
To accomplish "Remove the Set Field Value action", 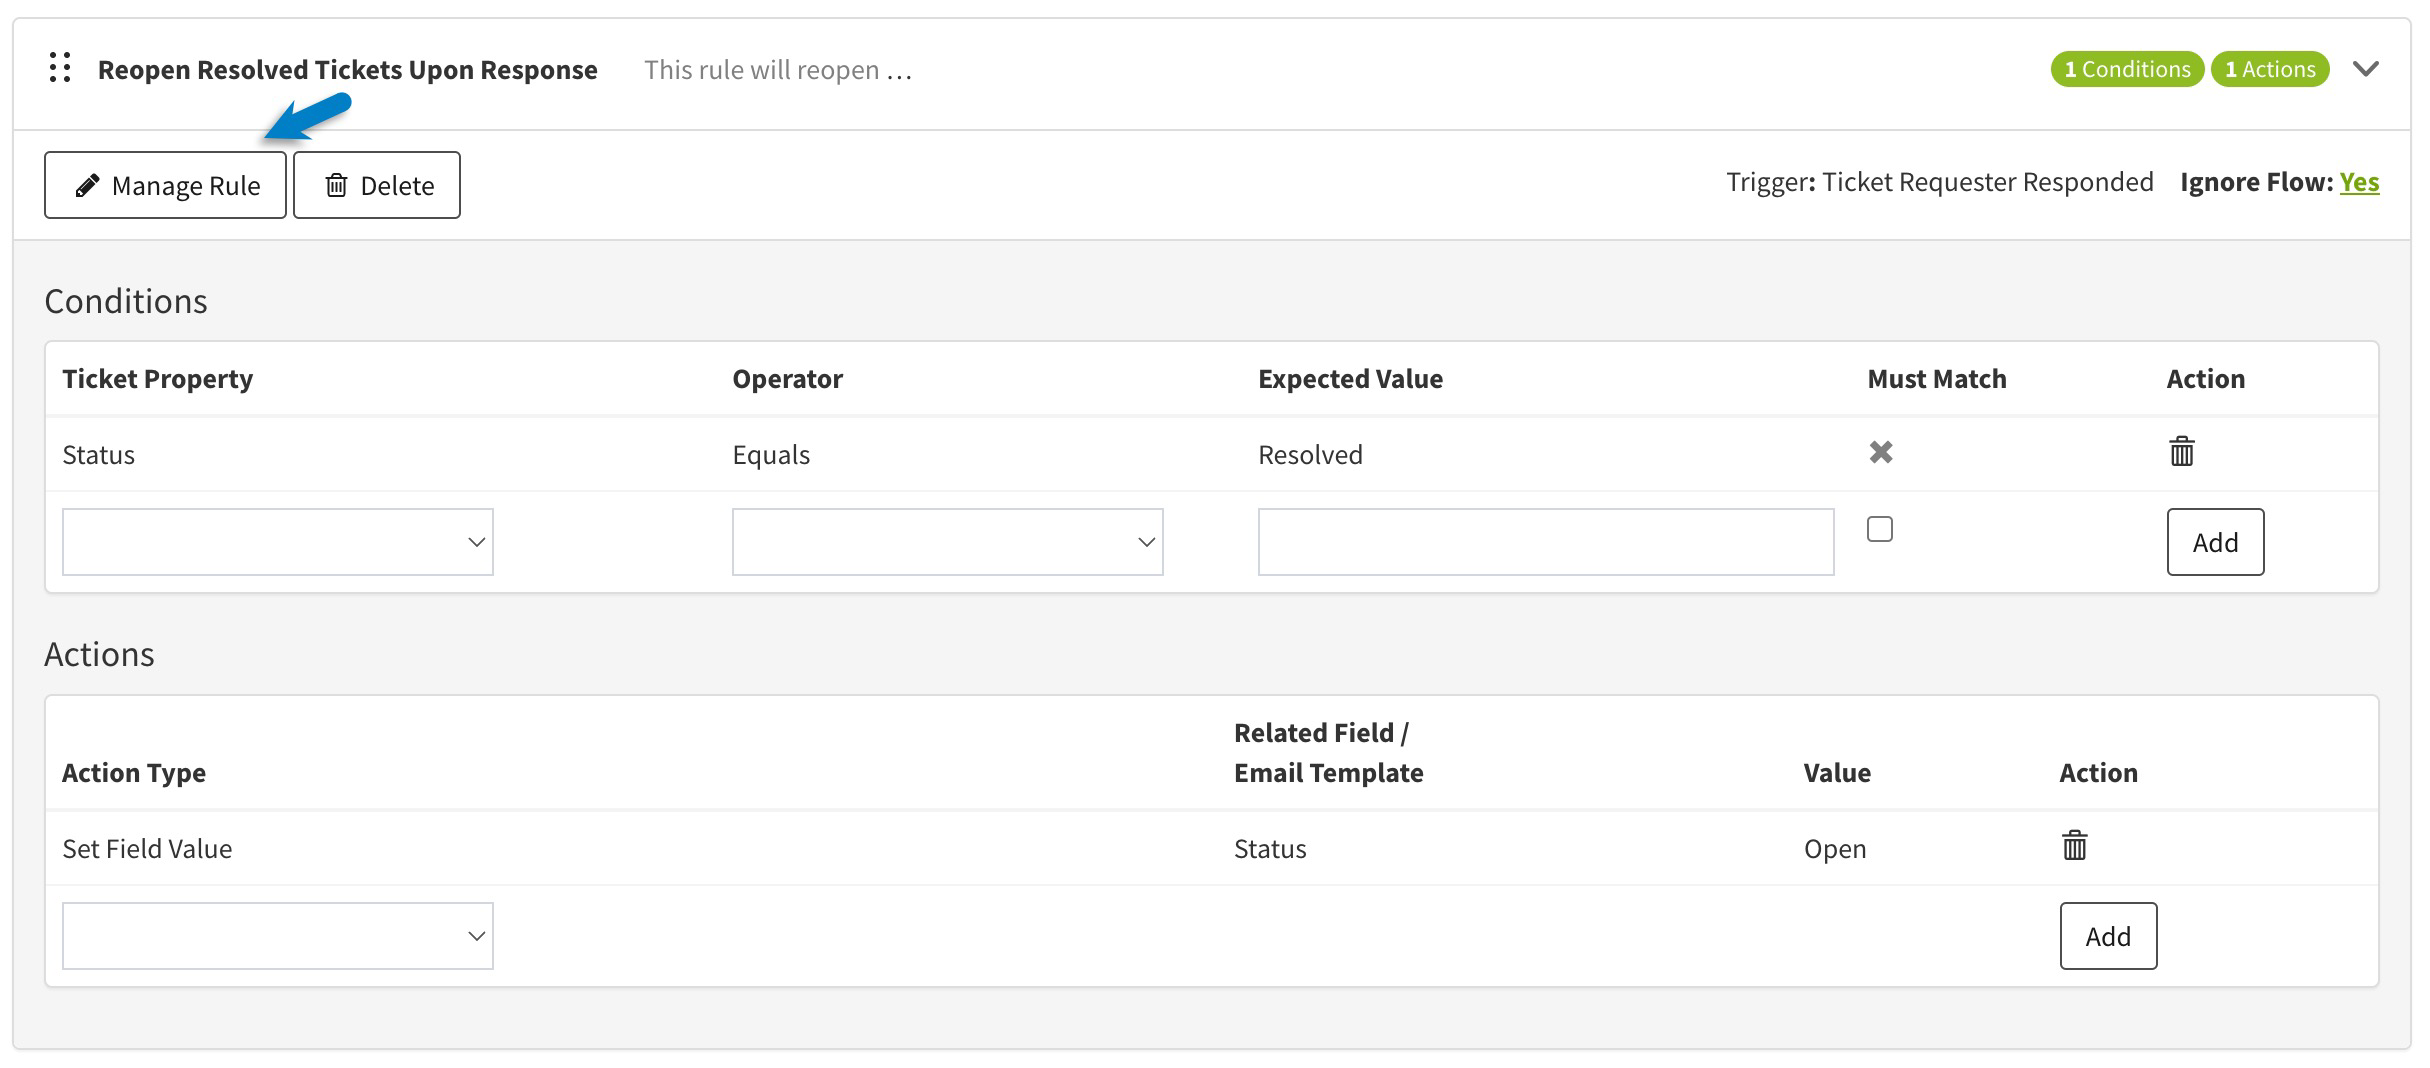I will coord(2074,846).
